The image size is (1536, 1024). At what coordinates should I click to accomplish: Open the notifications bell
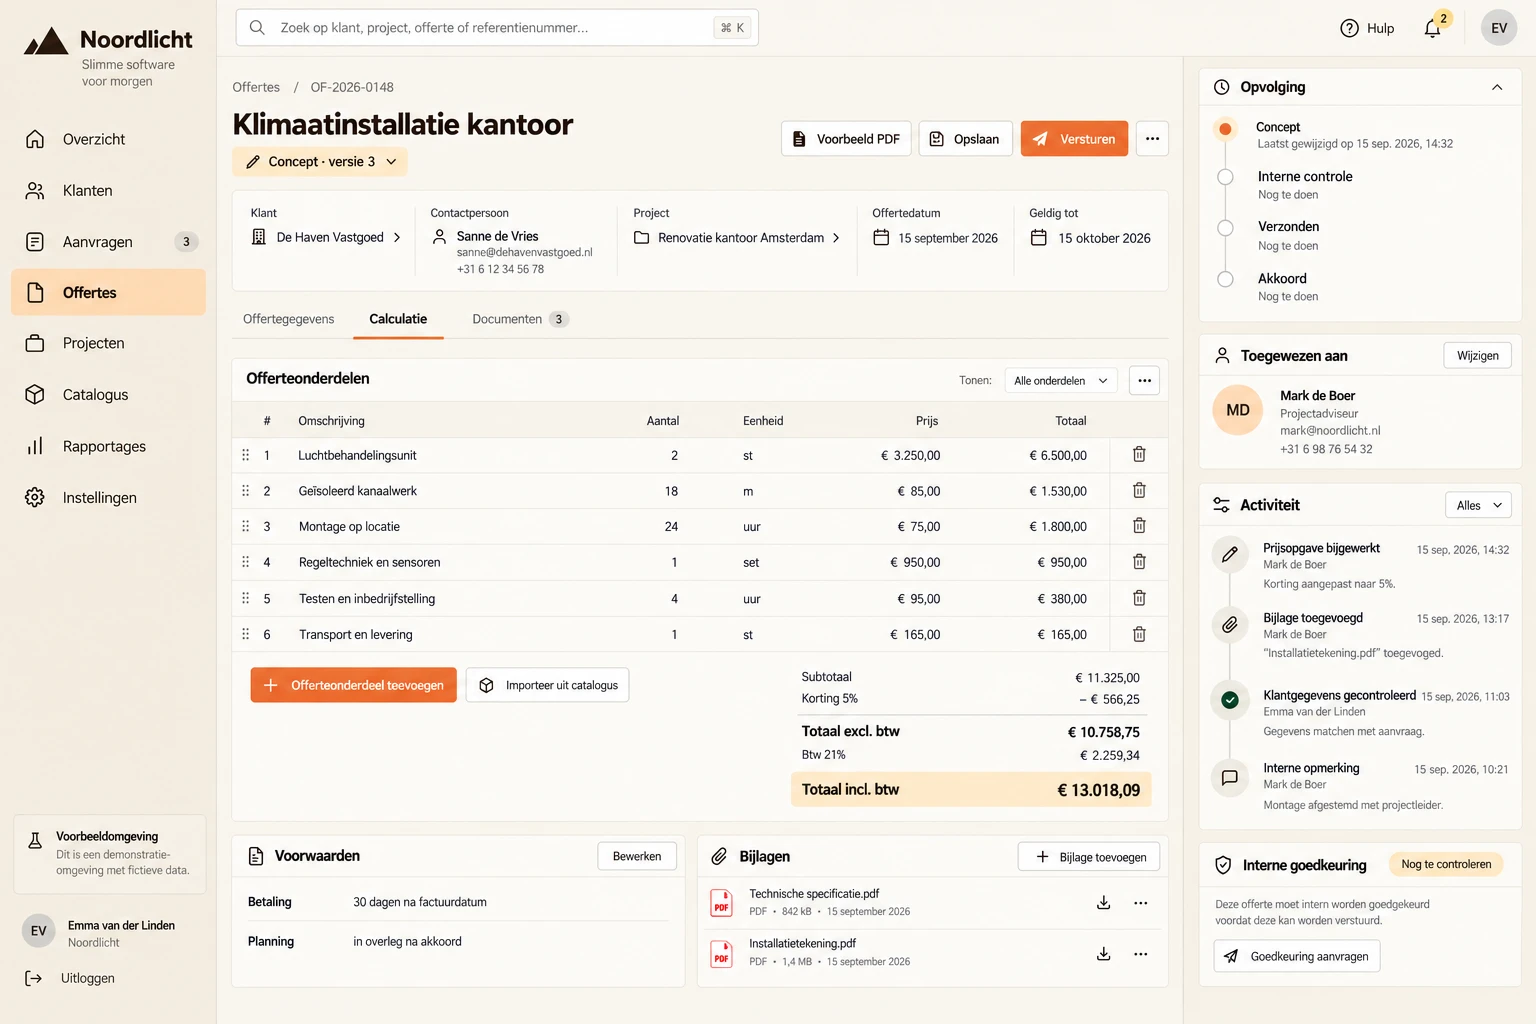click(x=1433, y=28)
